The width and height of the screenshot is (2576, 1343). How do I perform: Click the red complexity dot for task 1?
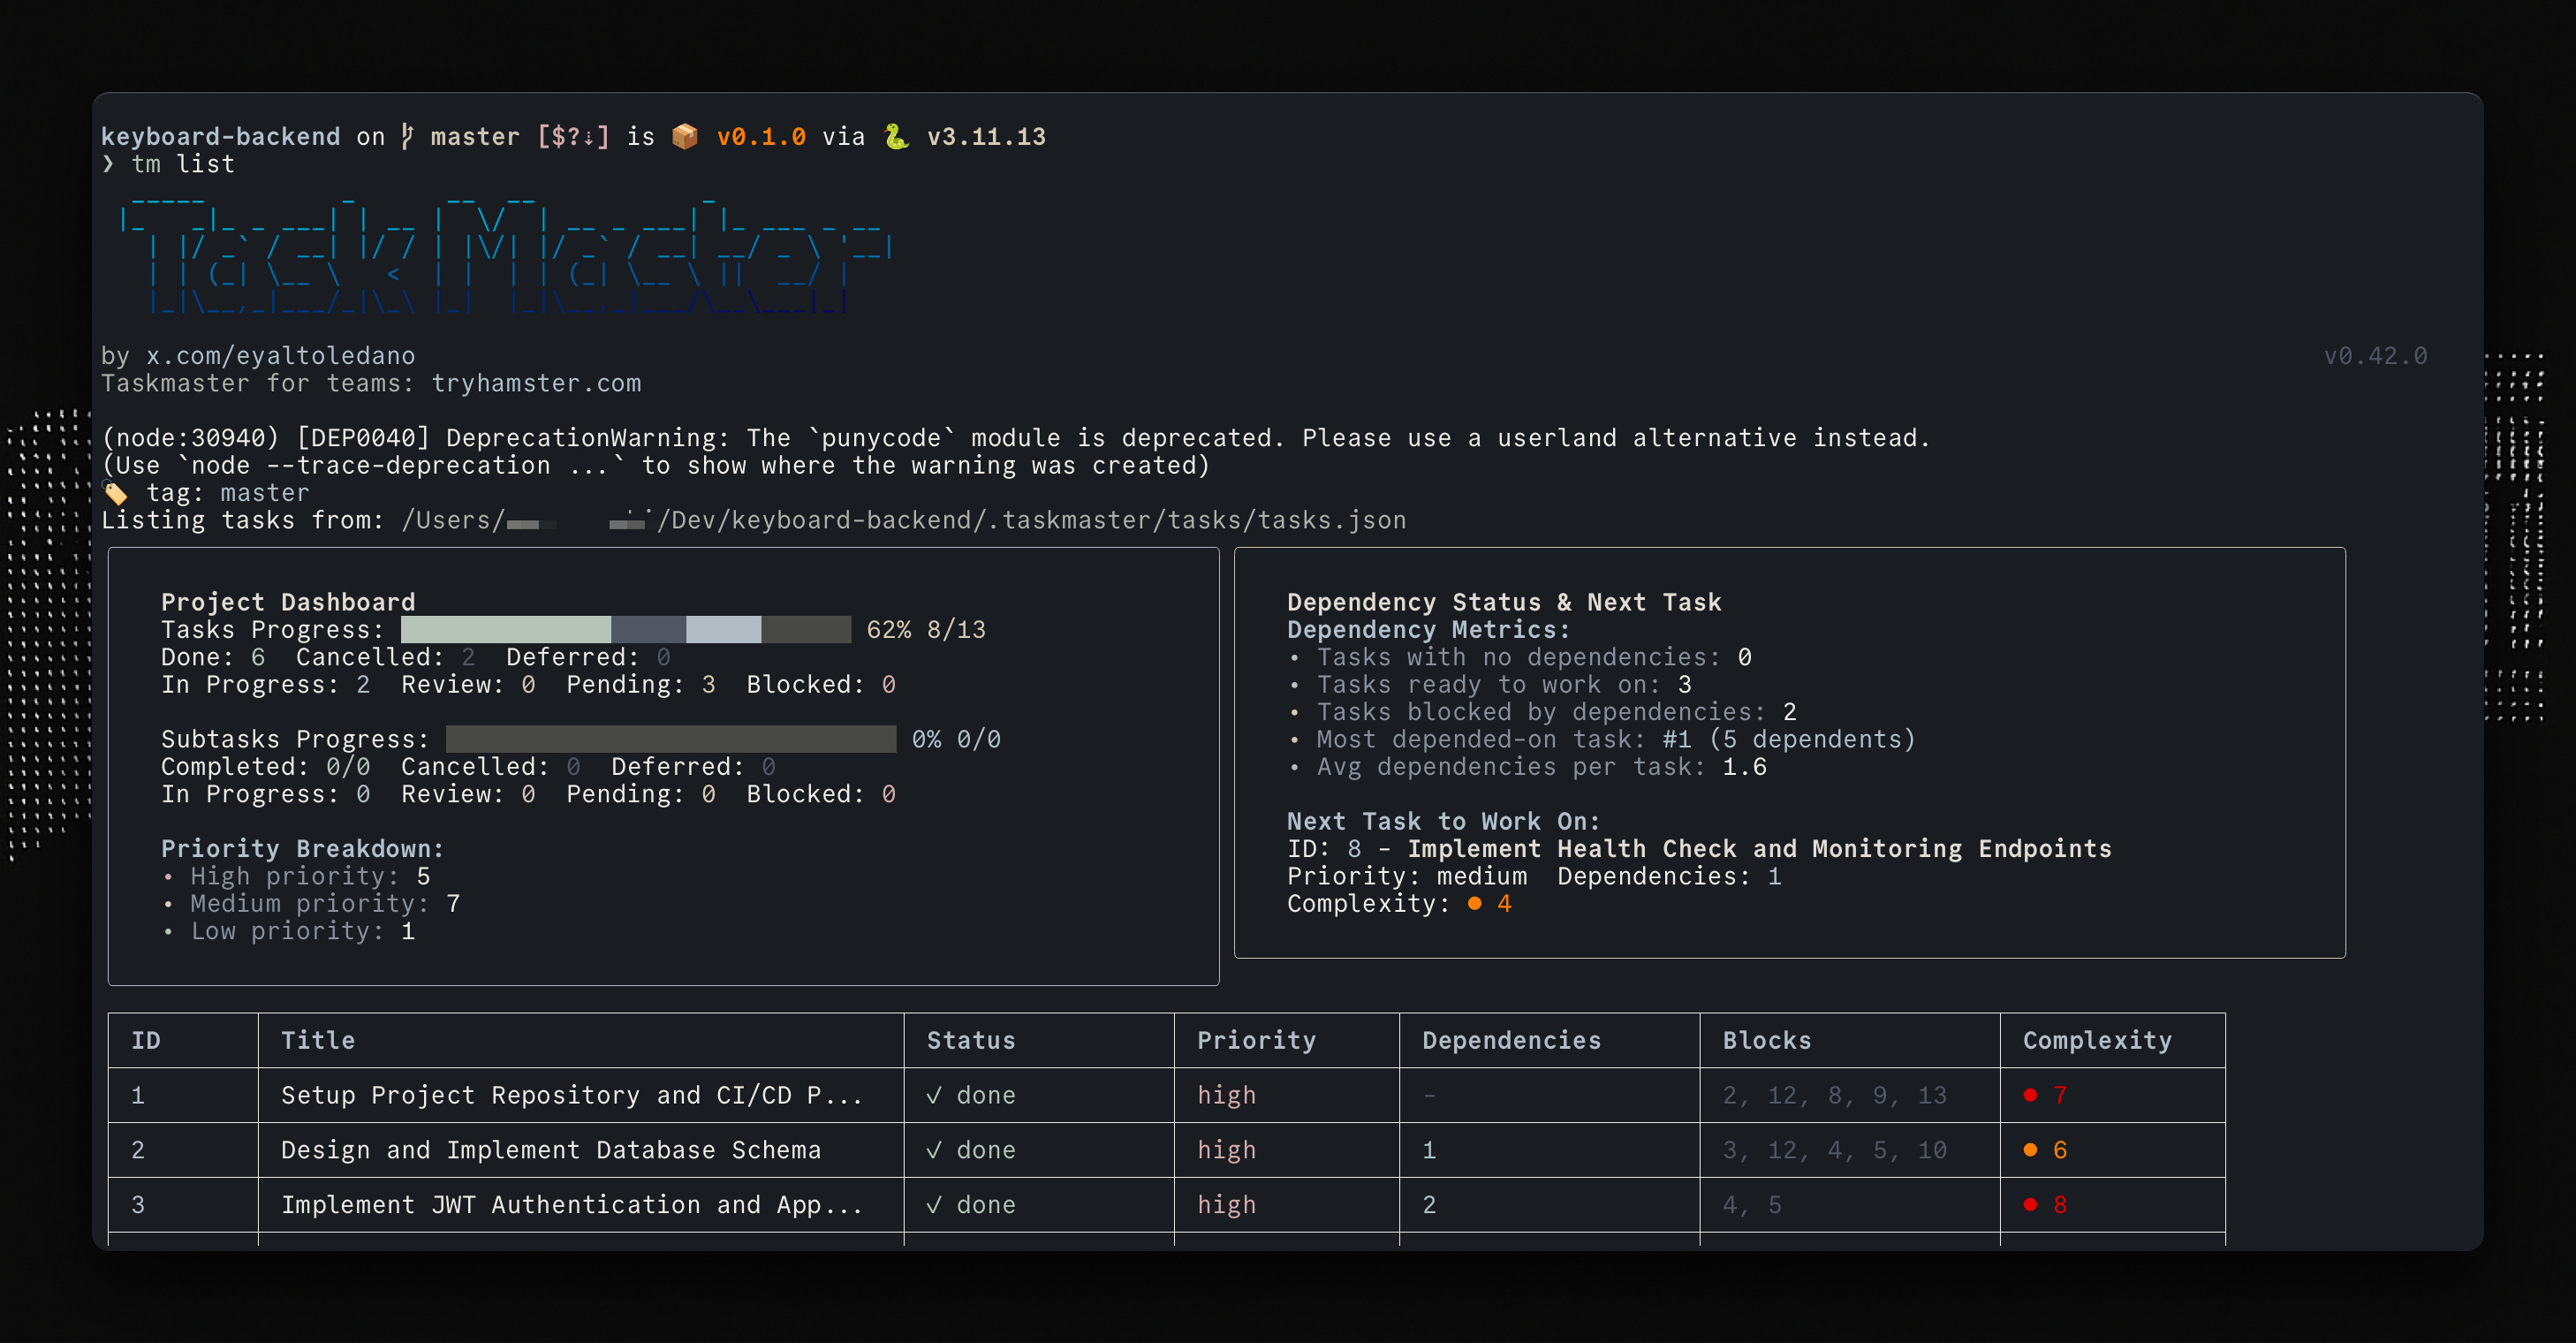[2030, 1095]
